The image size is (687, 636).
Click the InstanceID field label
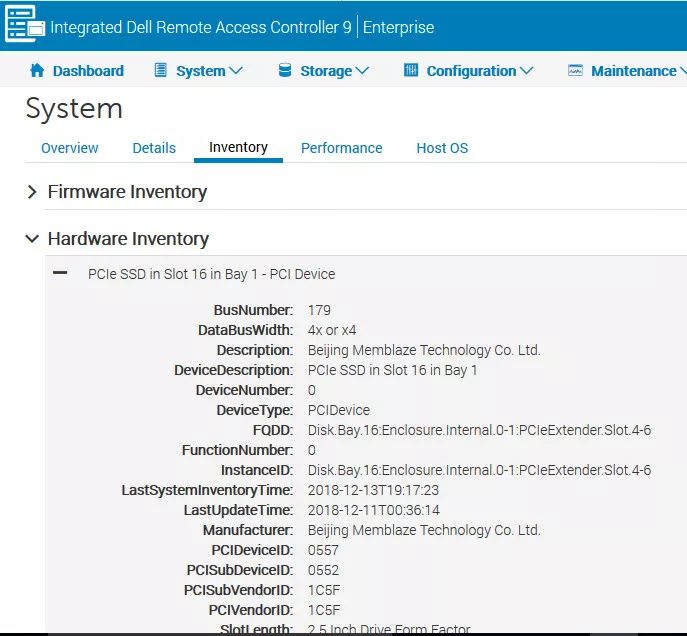click(257, 470)
